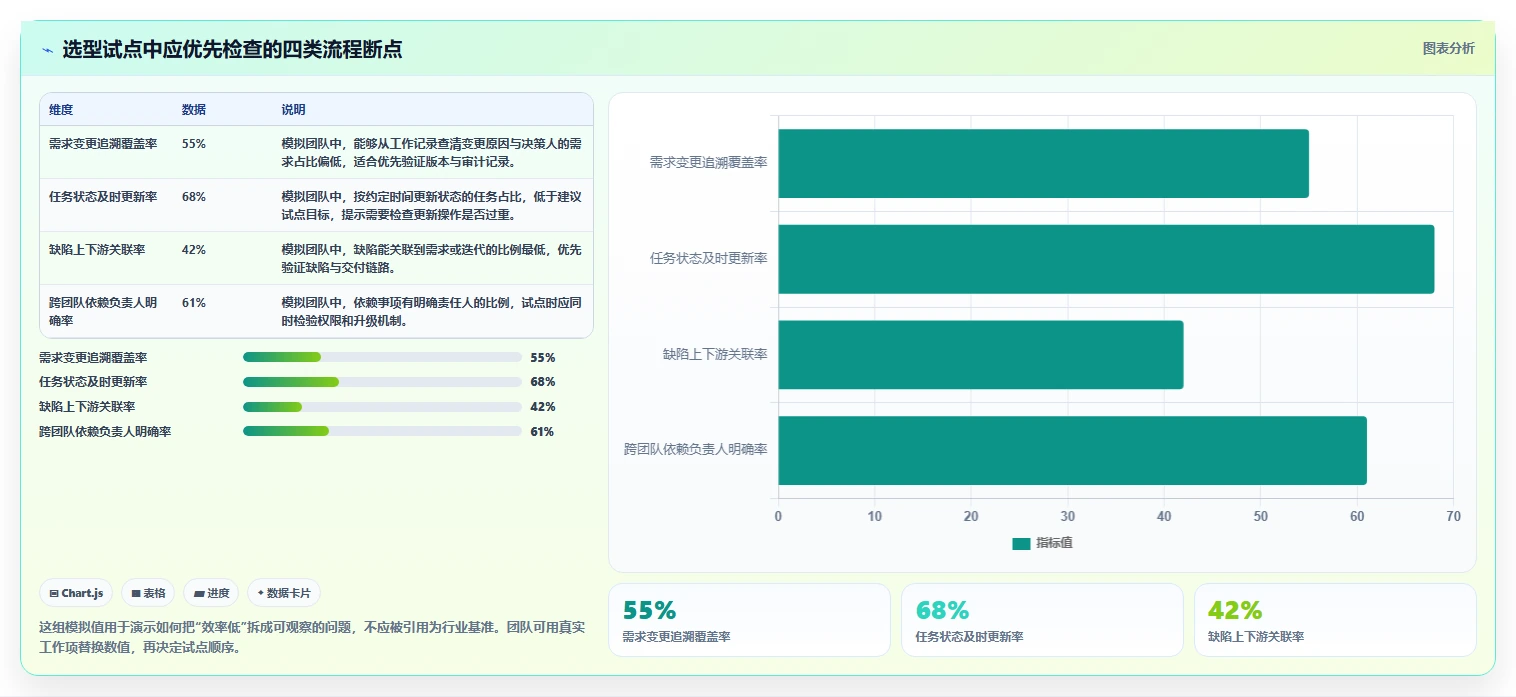Click the 42% data card
This screenshot has width=1516, height=697.
tap(1335, 620)
